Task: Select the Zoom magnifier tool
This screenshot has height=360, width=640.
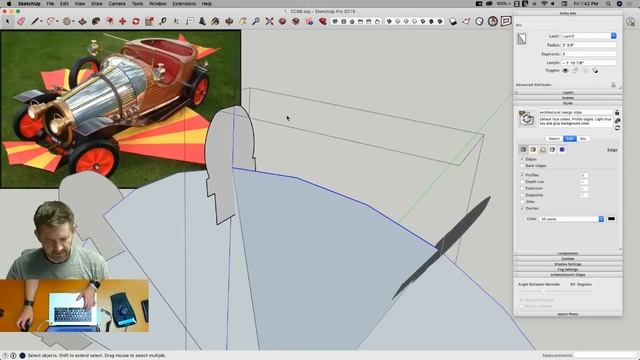Action: [x=256, y=21]
